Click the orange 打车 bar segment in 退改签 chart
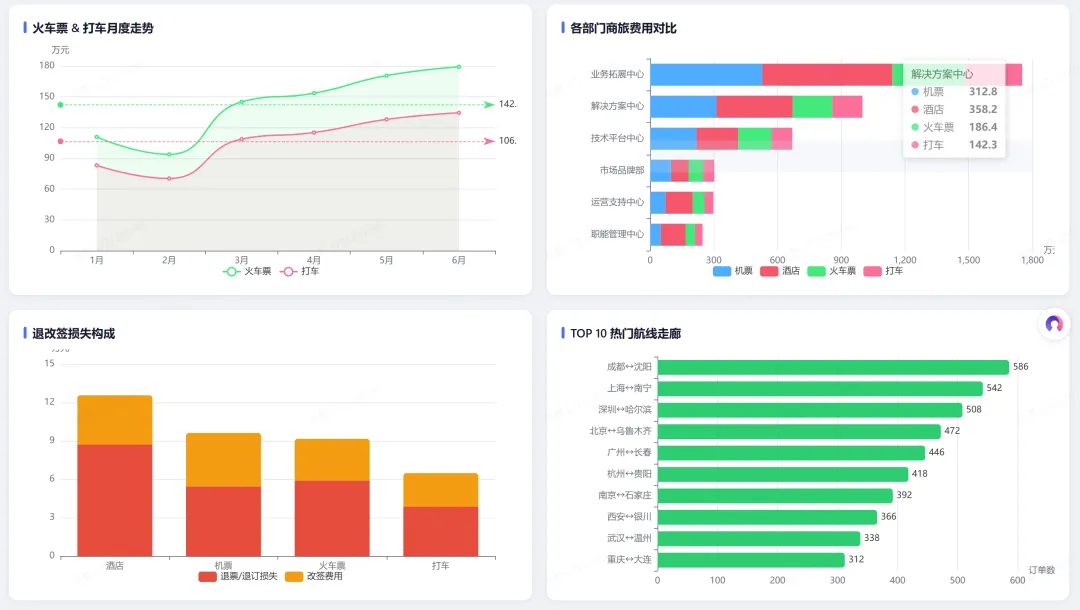1080x610 pixels. tap(441, 490)
